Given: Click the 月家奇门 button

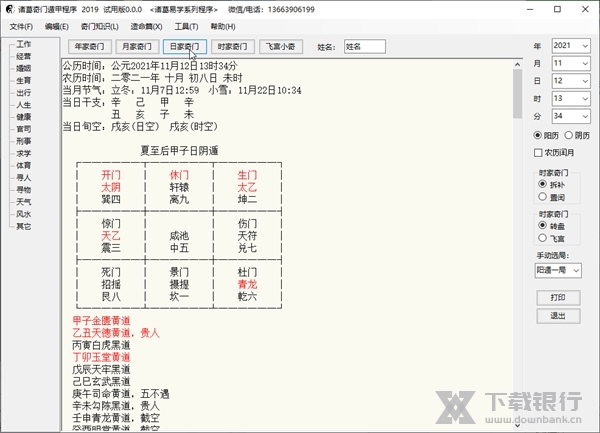Looking at the screenshot, I should pos(137,47).
